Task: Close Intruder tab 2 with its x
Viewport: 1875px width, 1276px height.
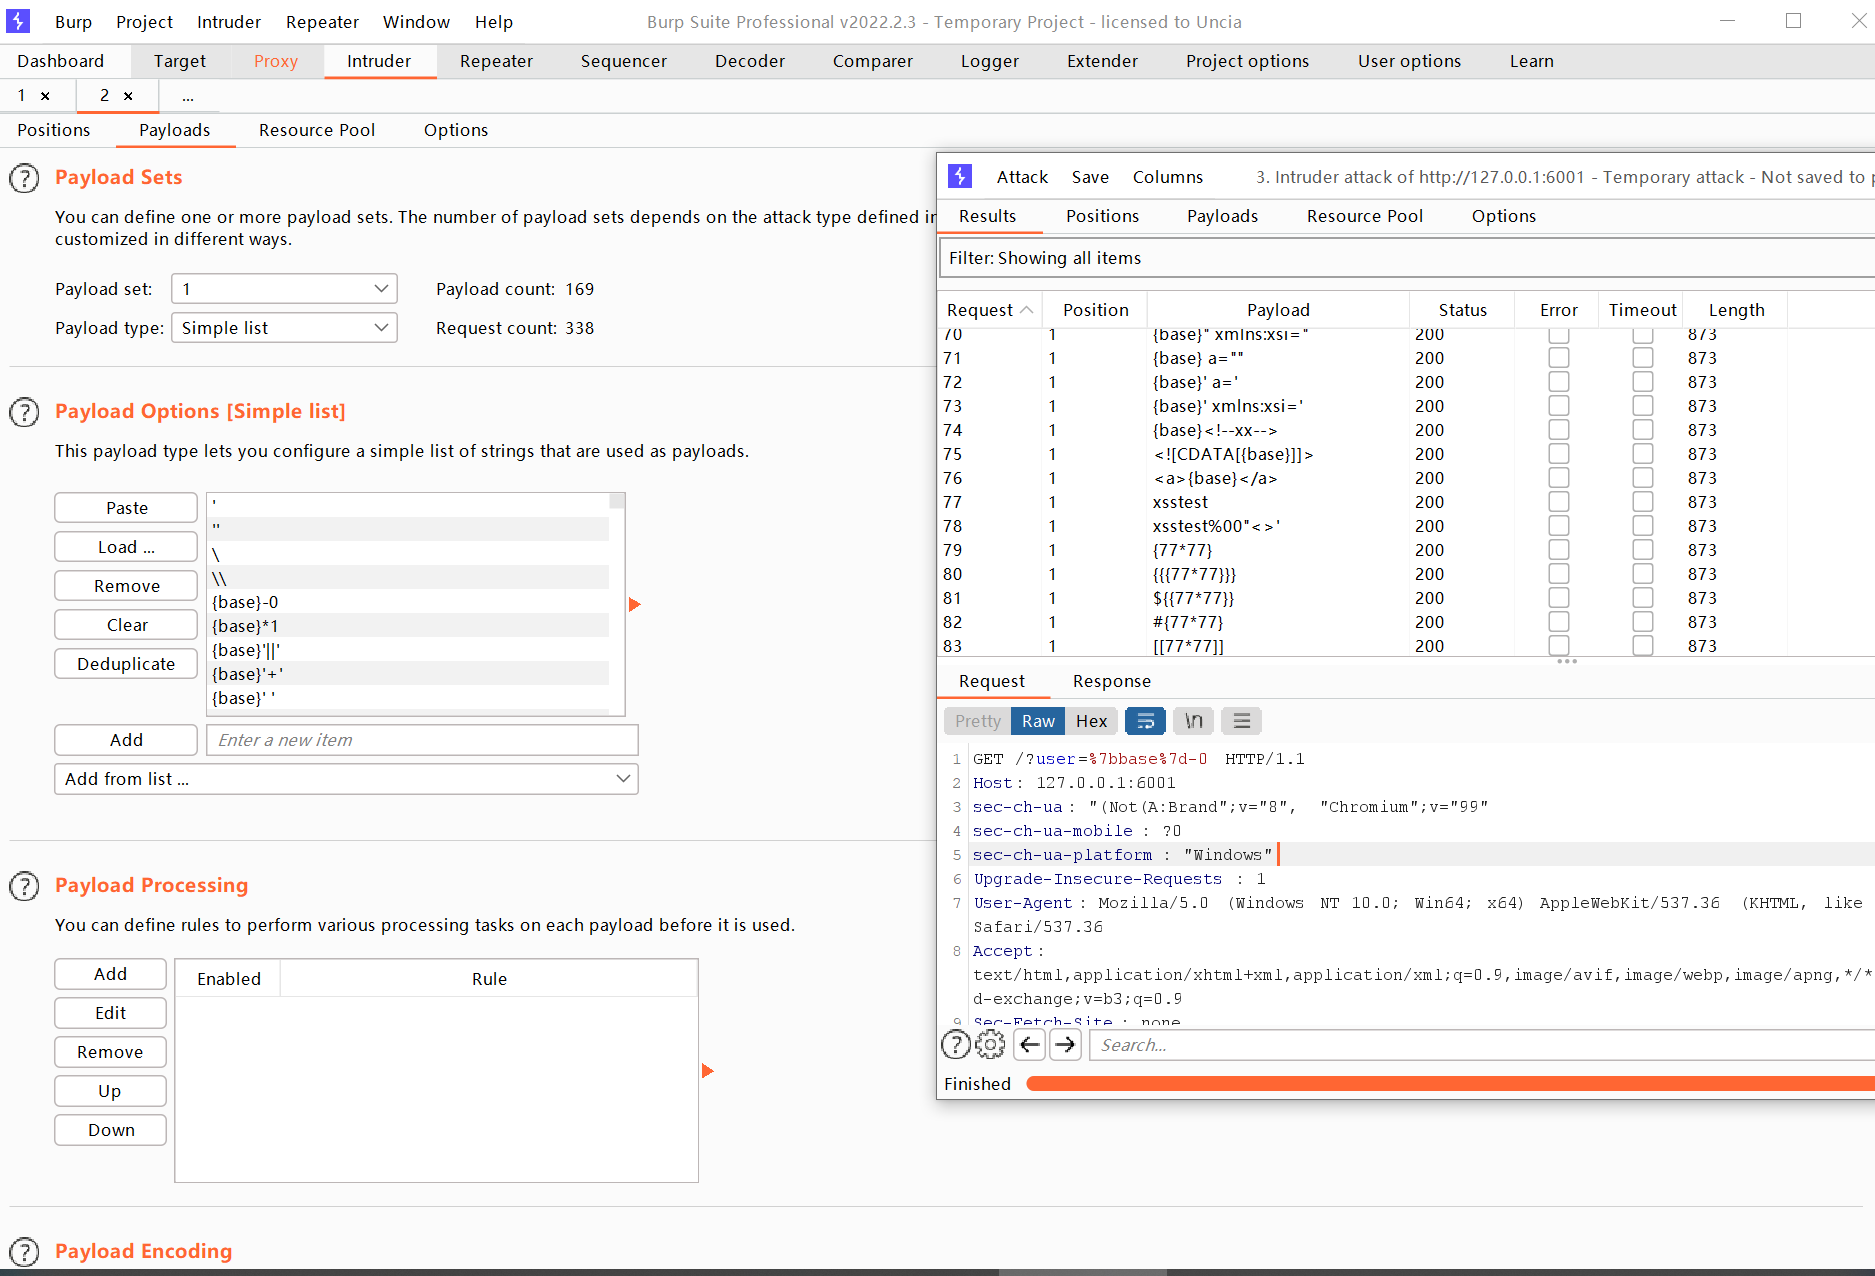Action: [x=128, y=96]
